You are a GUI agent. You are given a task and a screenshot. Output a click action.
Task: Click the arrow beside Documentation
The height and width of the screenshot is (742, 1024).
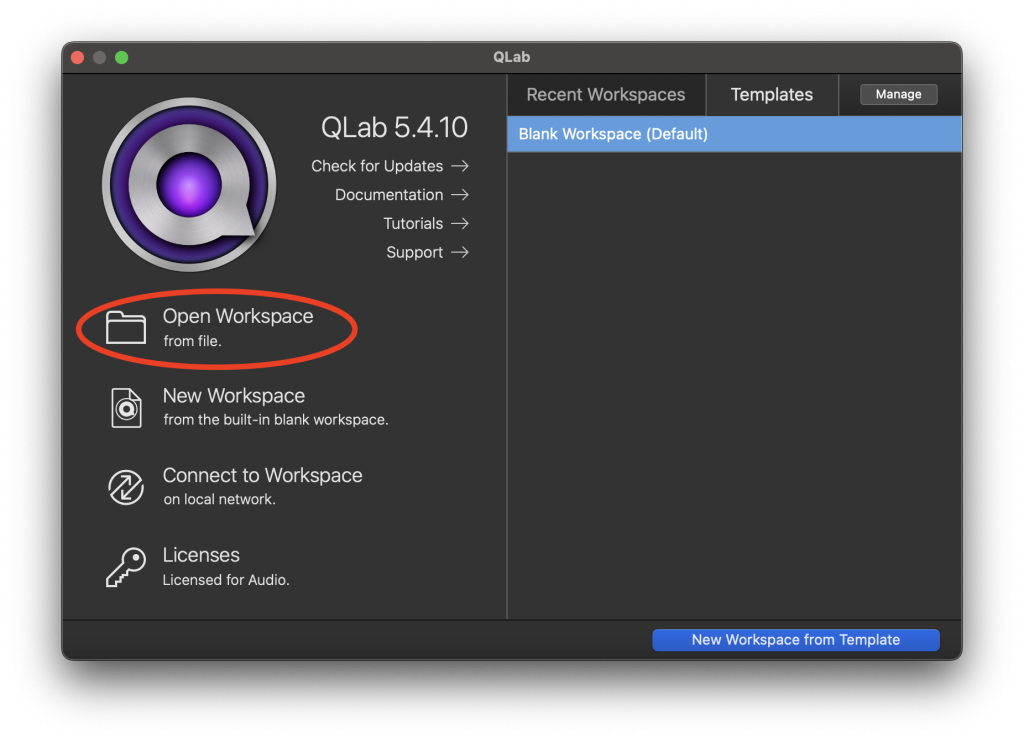click(460, 195)
